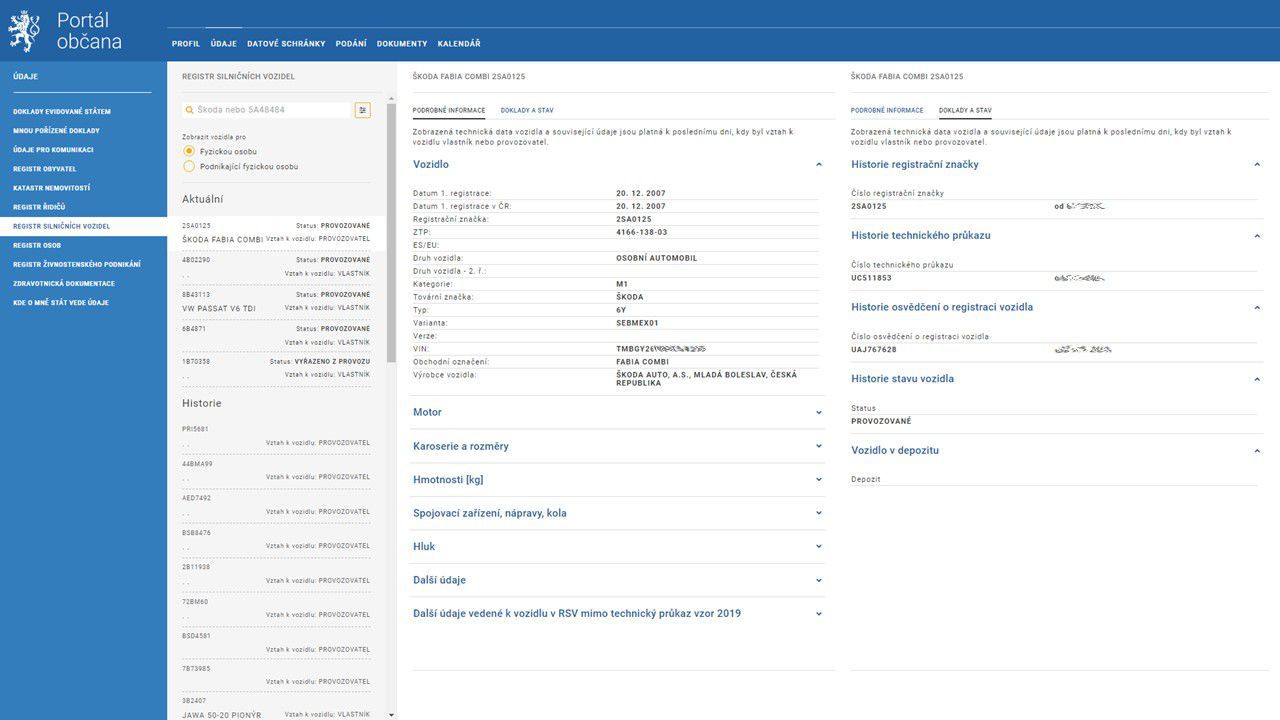
Task: Expand the Karoserie a rozměry section
Action: pyautogui.click(x=818, y=446)
